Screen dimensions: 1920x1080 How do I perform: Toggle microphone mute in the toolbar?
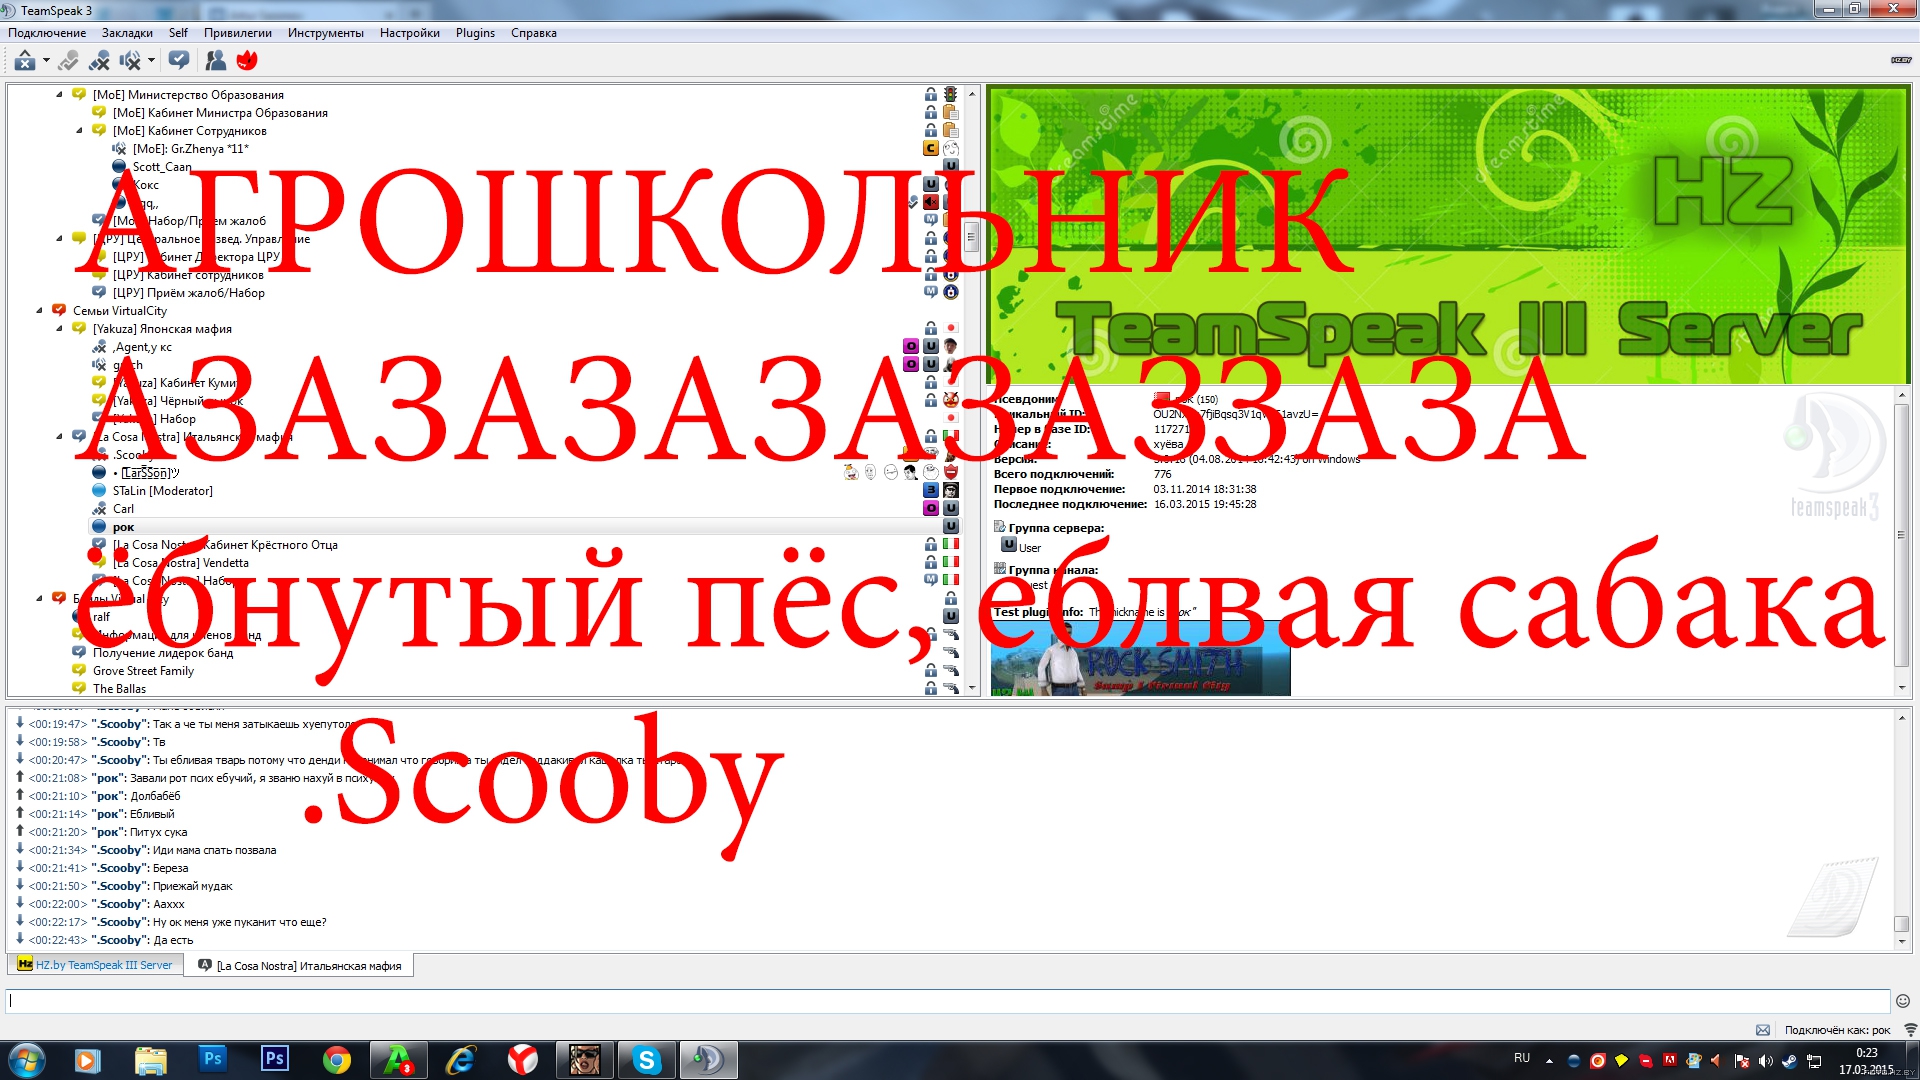click(x=99, y=61)
